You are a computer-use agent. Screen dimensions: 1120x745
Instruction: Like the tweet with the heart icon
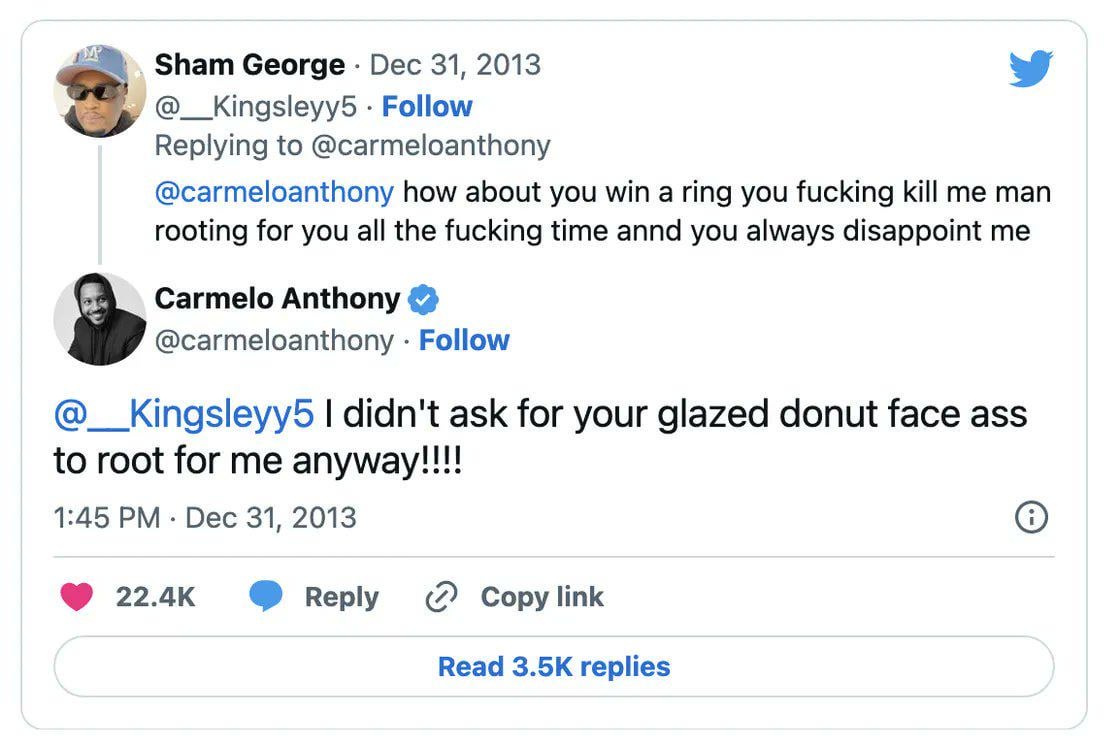77,597
